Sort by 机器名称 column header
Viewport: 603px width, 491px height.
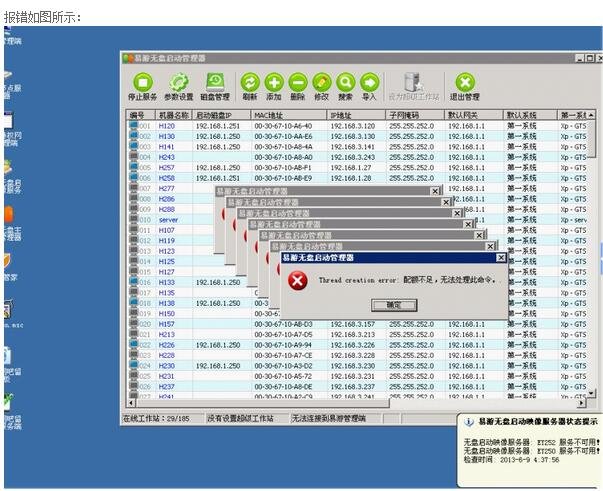click(x=174, y=115)
